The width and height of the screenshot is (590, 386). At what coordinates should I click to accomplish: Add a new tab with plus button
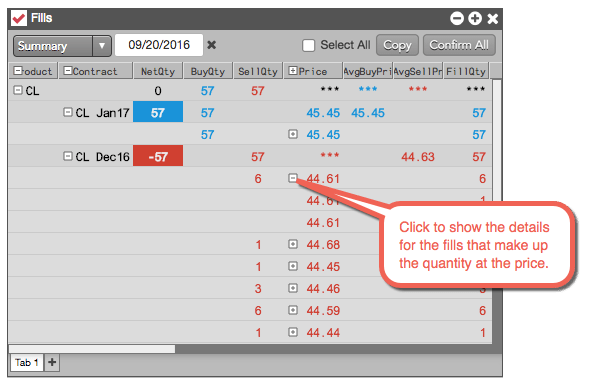[x=52, y=363]
